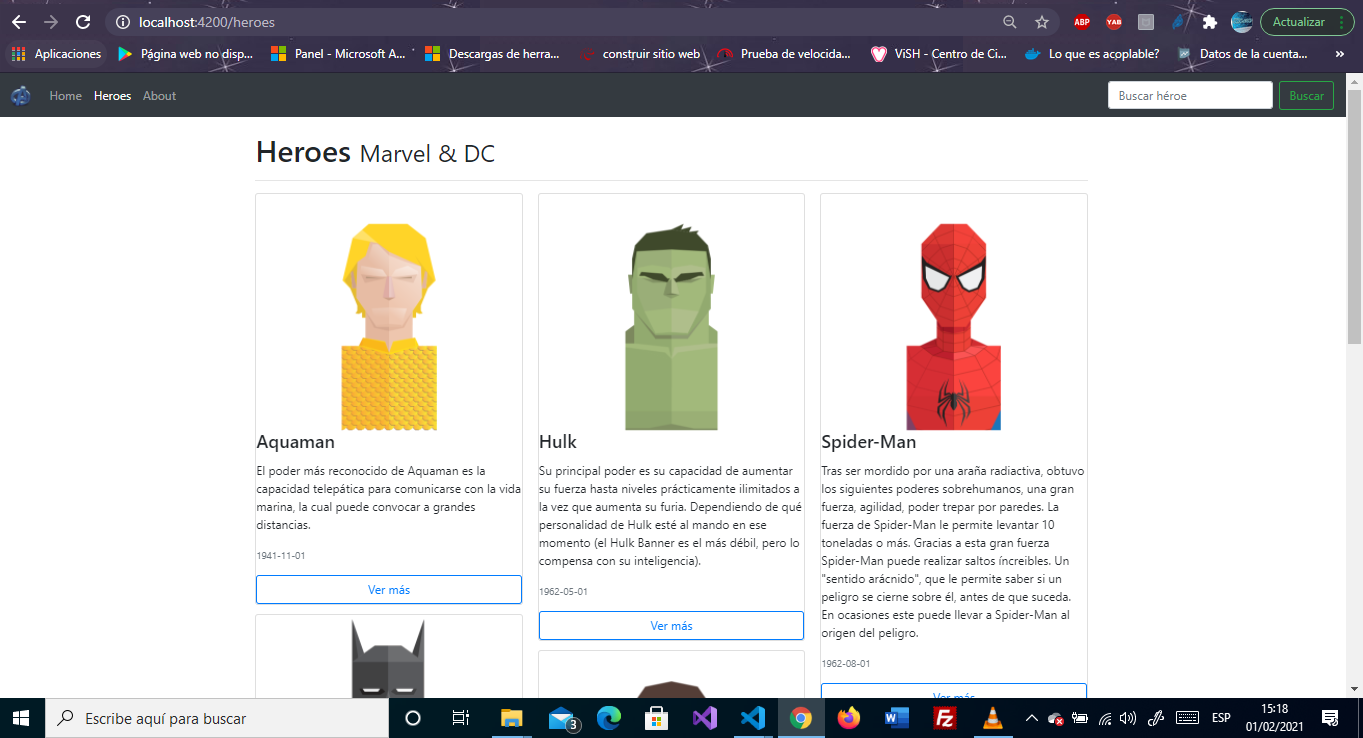Viewport: 1363px width, 738px height.
Task: Click the Aquaman hero image
Action: click(x=389, y=327)
